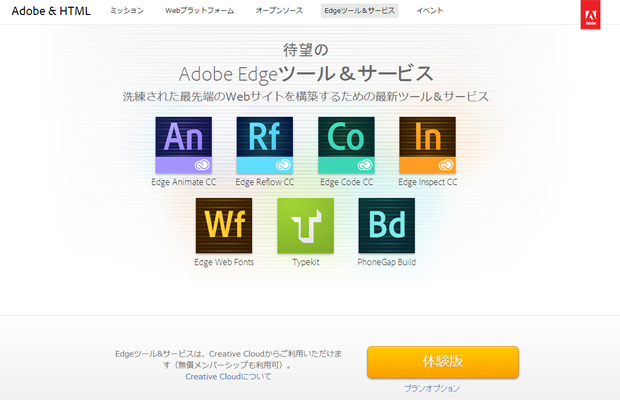This screenshot has width=620, height=400.
Task: Click the Typekit text label
Action: 306,262
